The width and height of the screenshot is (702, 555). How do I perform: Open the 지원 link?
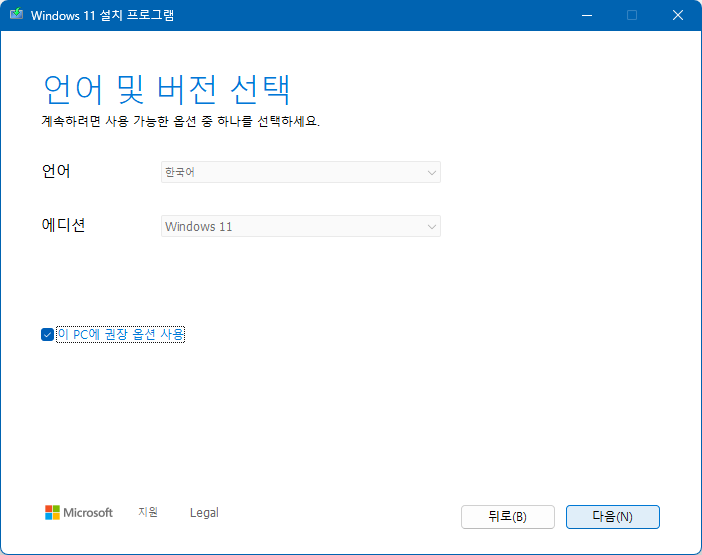click(148, 512)
